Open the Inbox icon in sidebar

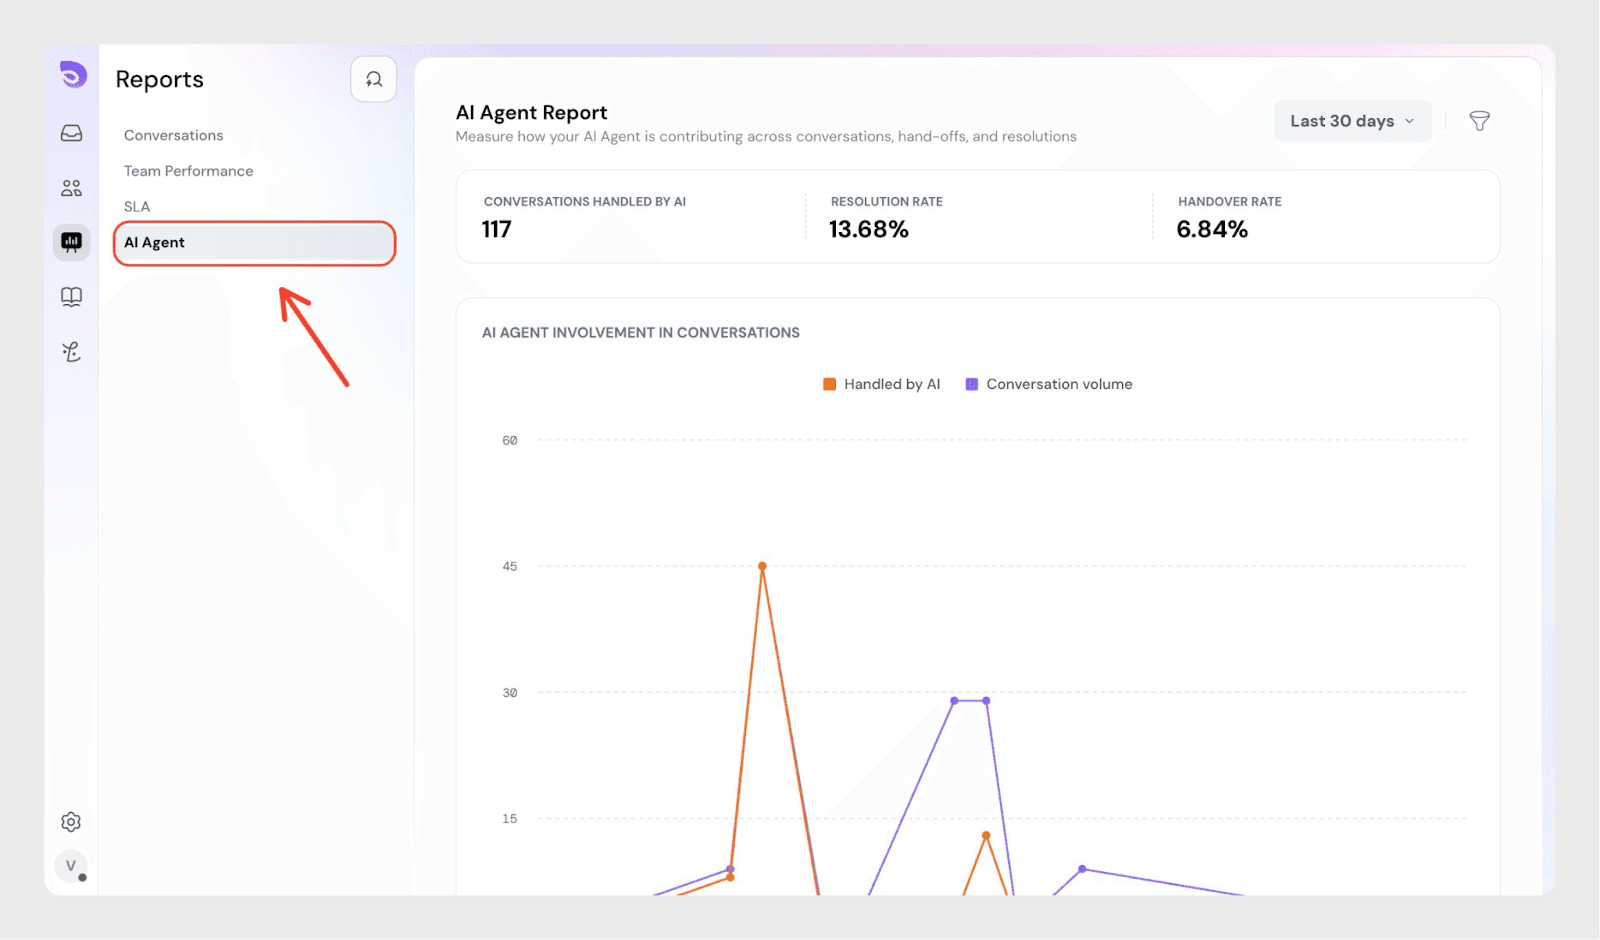71,133
